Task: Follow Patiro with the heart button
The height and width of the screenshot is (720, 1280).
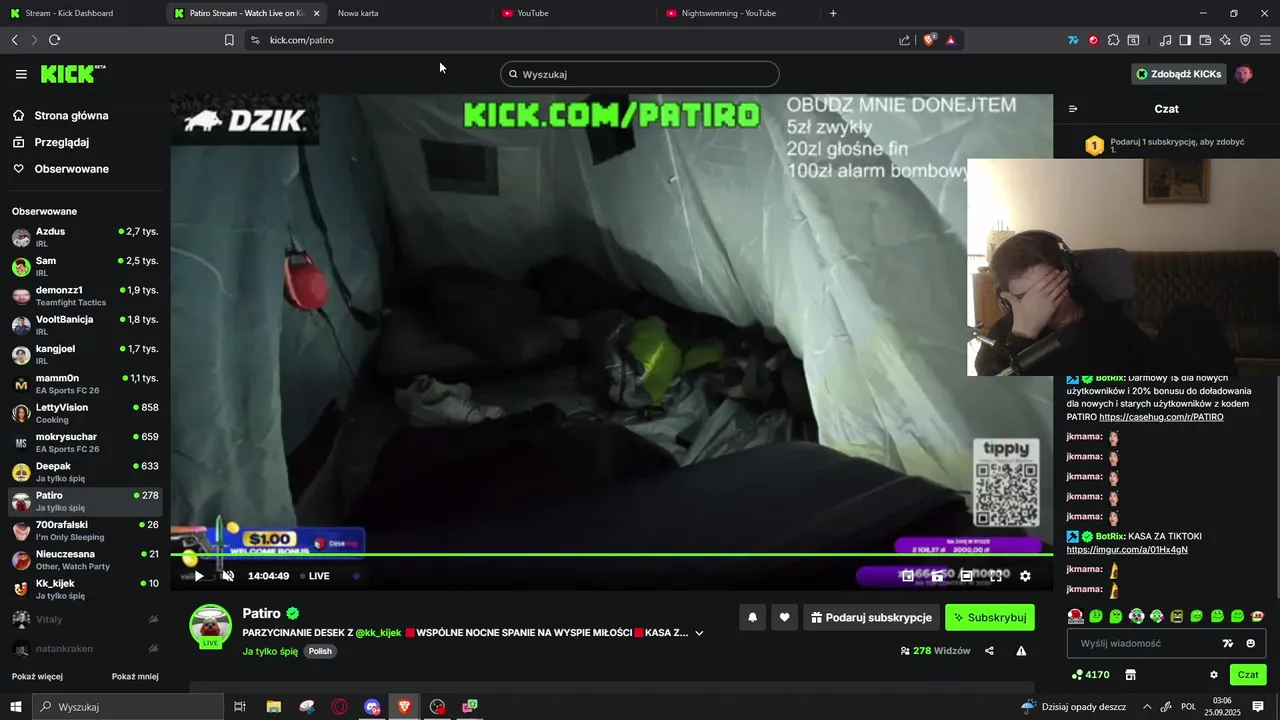Action: point(785,618)
